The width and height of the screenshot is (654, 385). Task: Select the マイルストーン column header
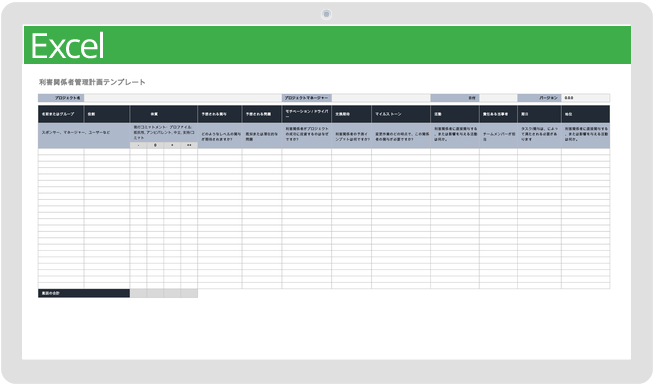point(401,114)
